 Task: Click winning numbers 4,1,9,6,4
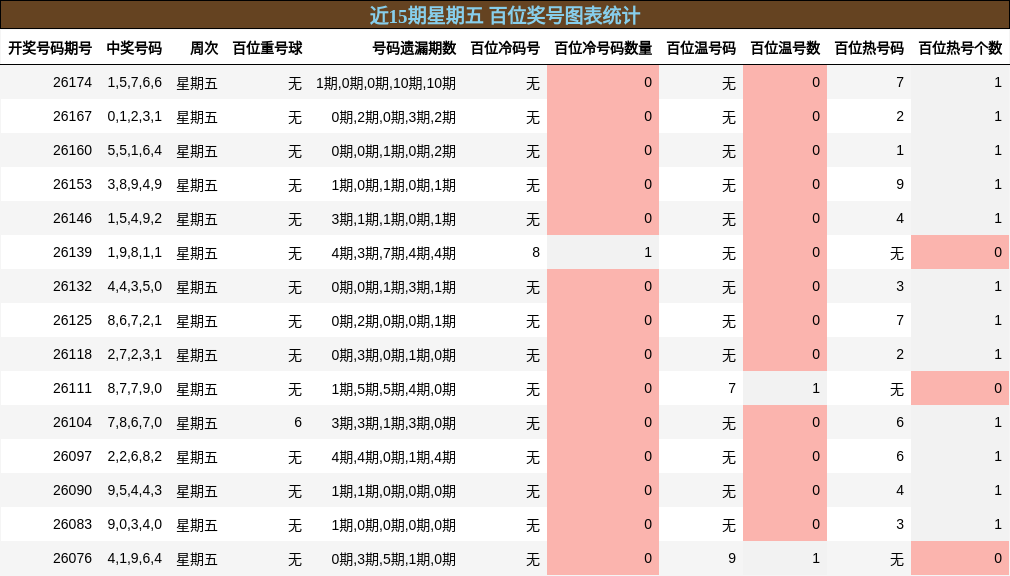pyautogui.click(x=135, y=559)
